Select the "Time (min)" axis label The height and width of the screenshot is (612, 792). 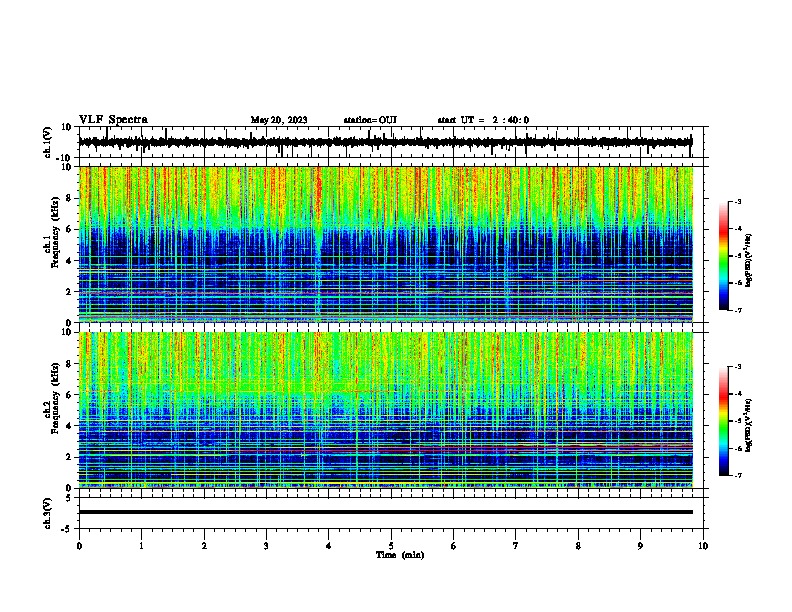[400, 555]
